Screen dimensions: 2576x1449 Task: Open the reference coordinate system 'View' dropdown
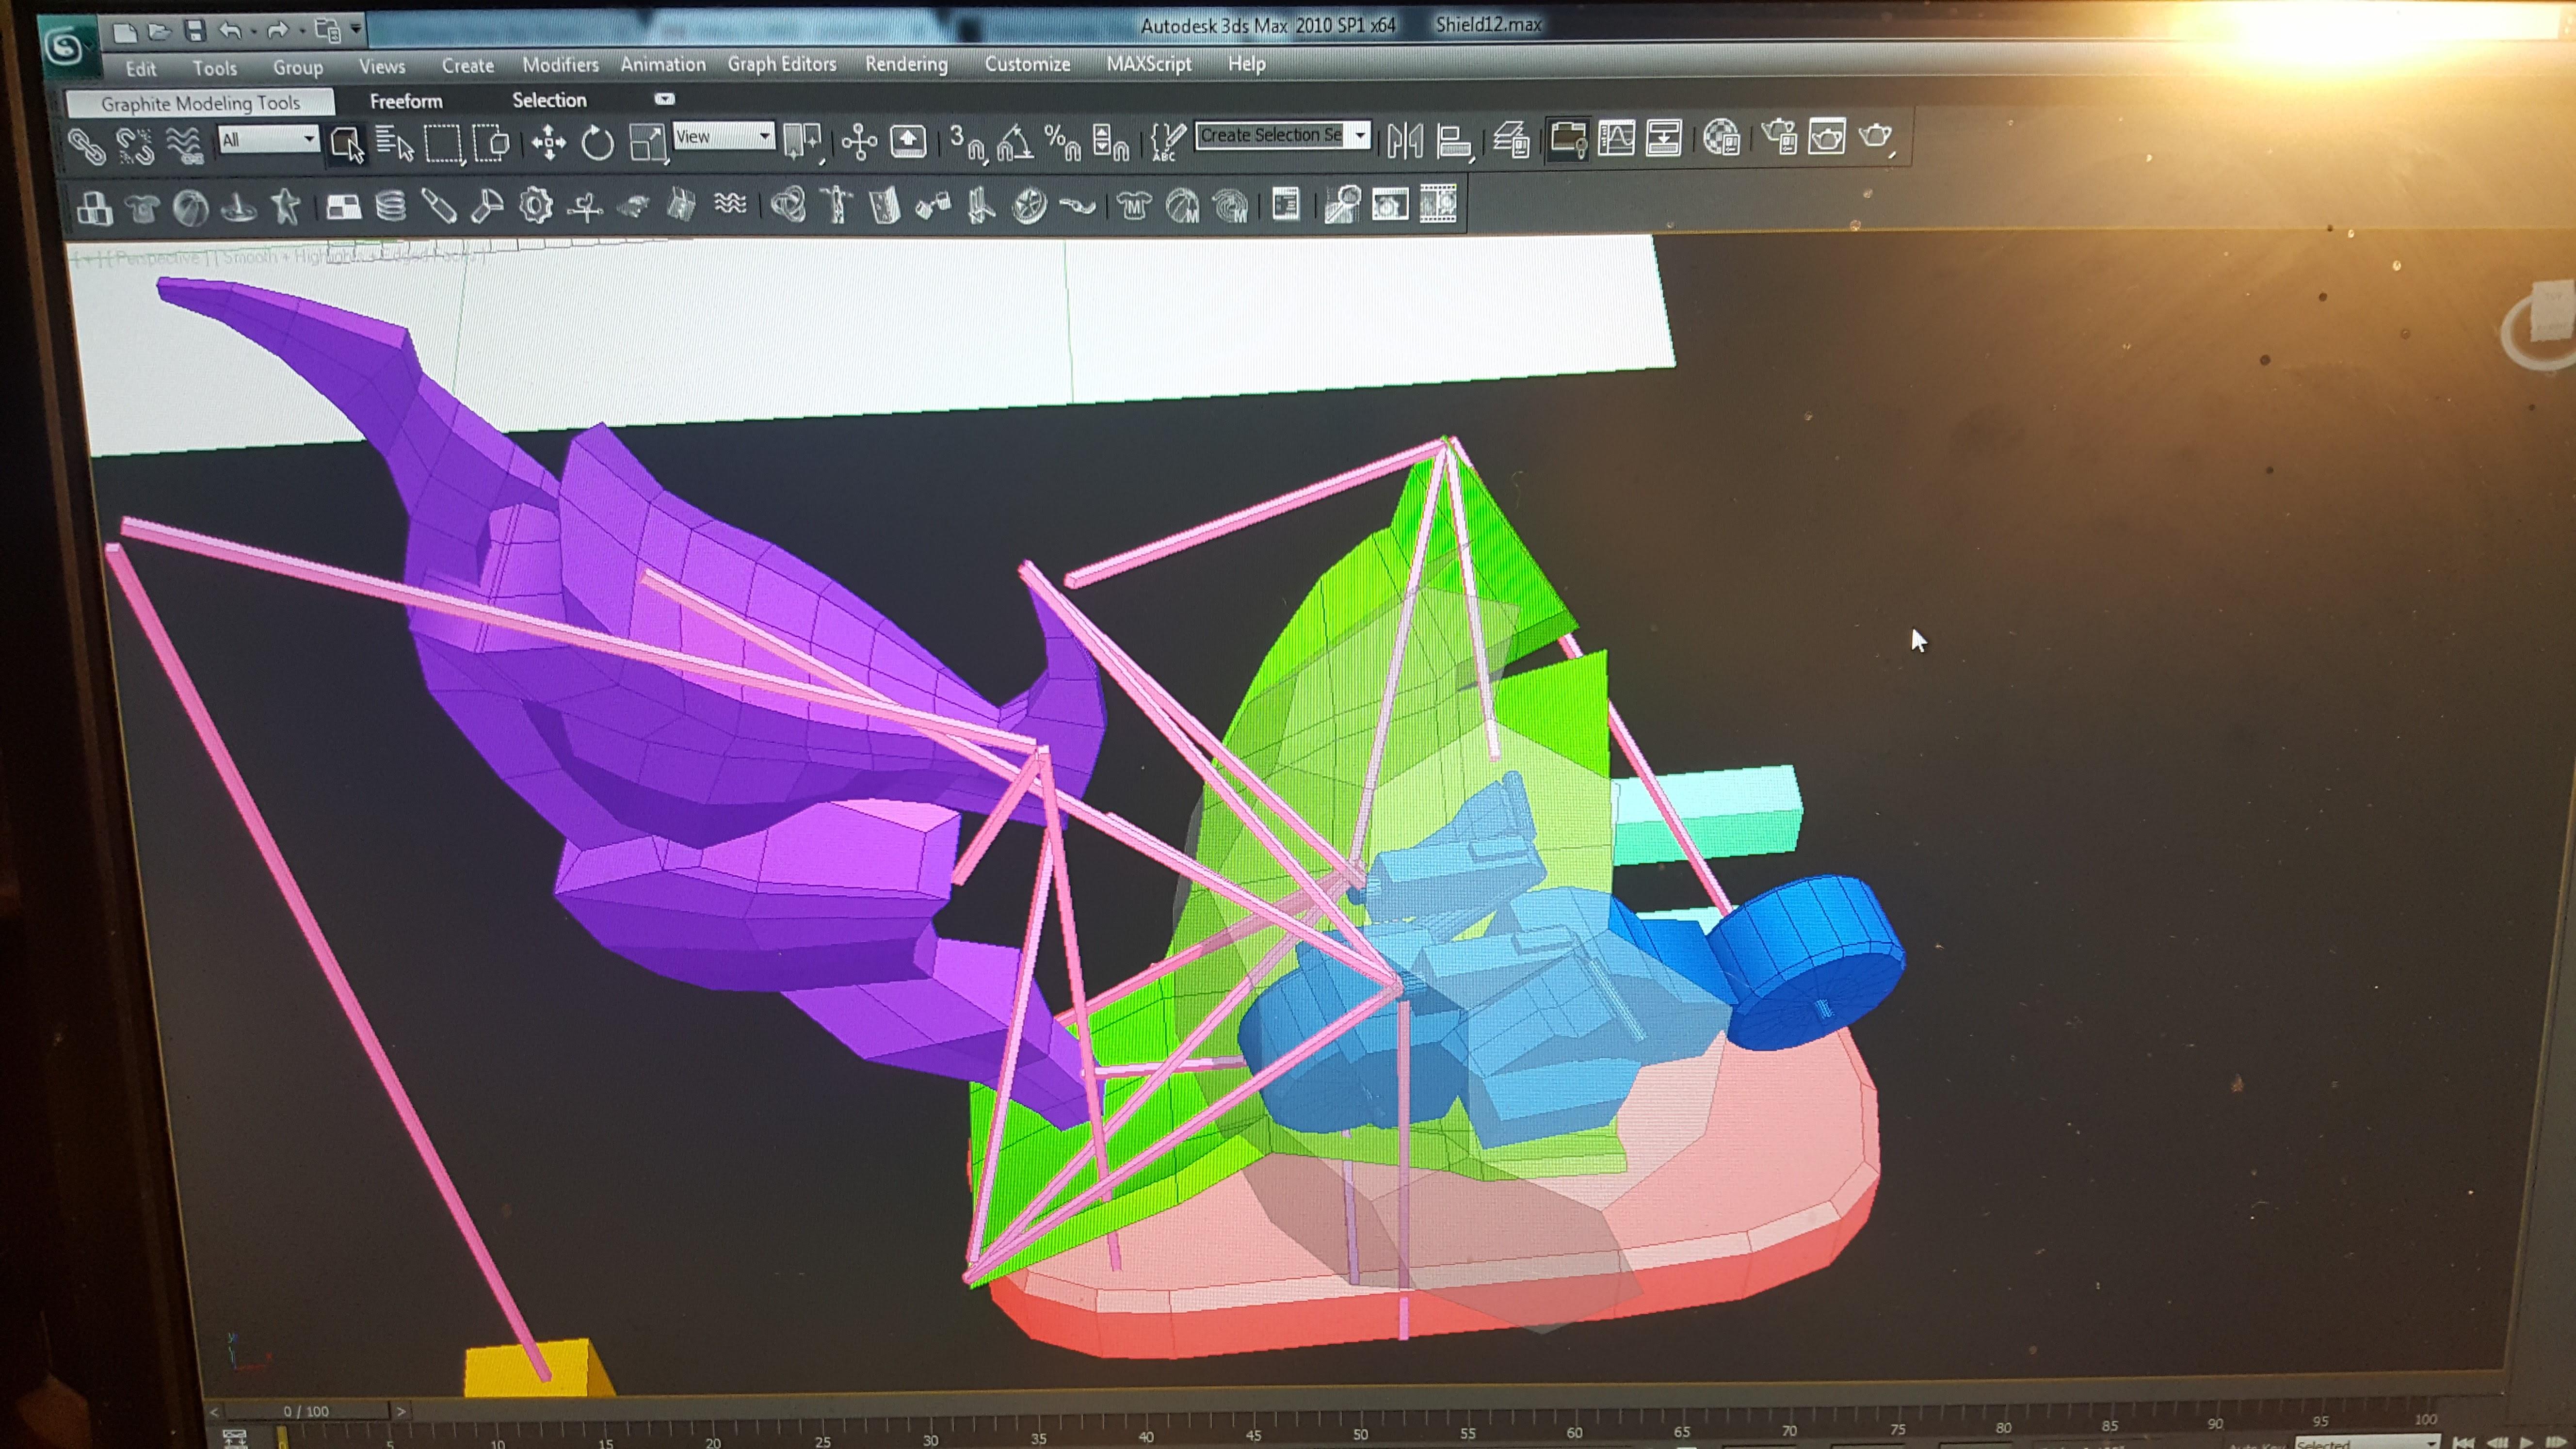click(724, 136)
